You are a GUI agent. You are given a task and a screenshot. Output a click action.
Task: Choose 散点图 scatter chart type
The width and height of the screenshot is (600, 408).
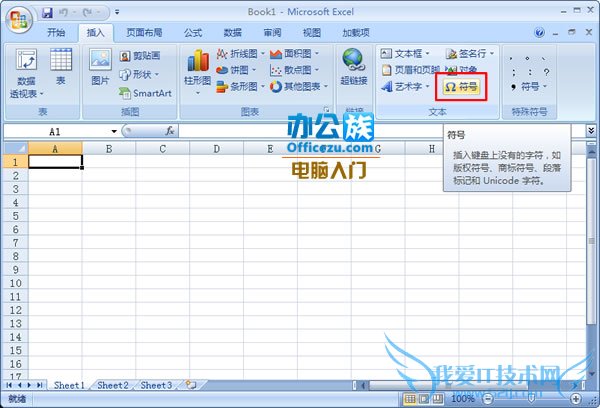[x=294, y=70]
